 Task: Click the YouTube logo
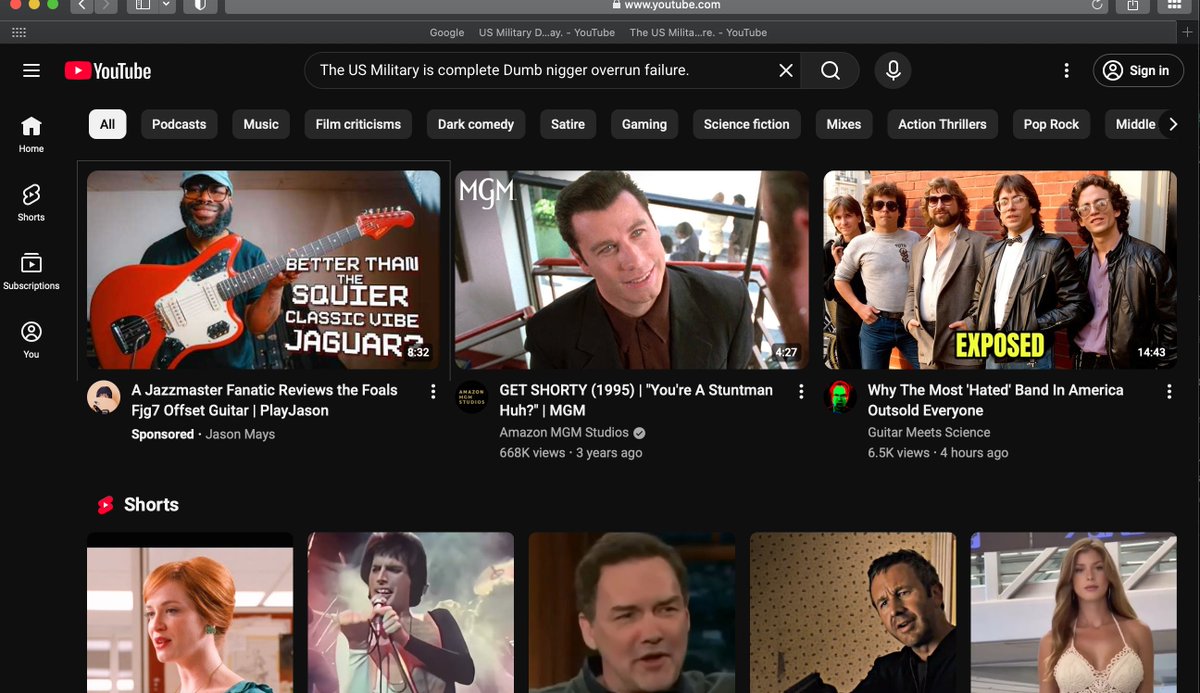108,71
